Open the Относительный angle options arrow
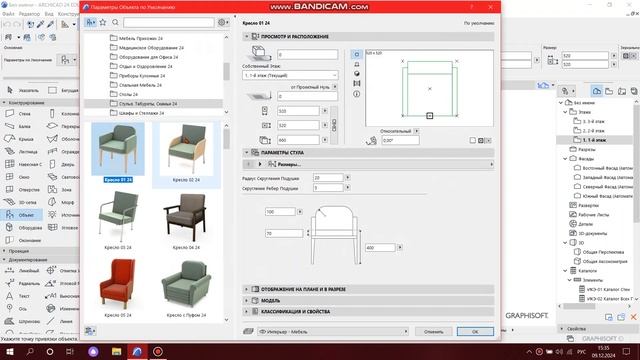The image size is (640, 360). tap(416, 131)
